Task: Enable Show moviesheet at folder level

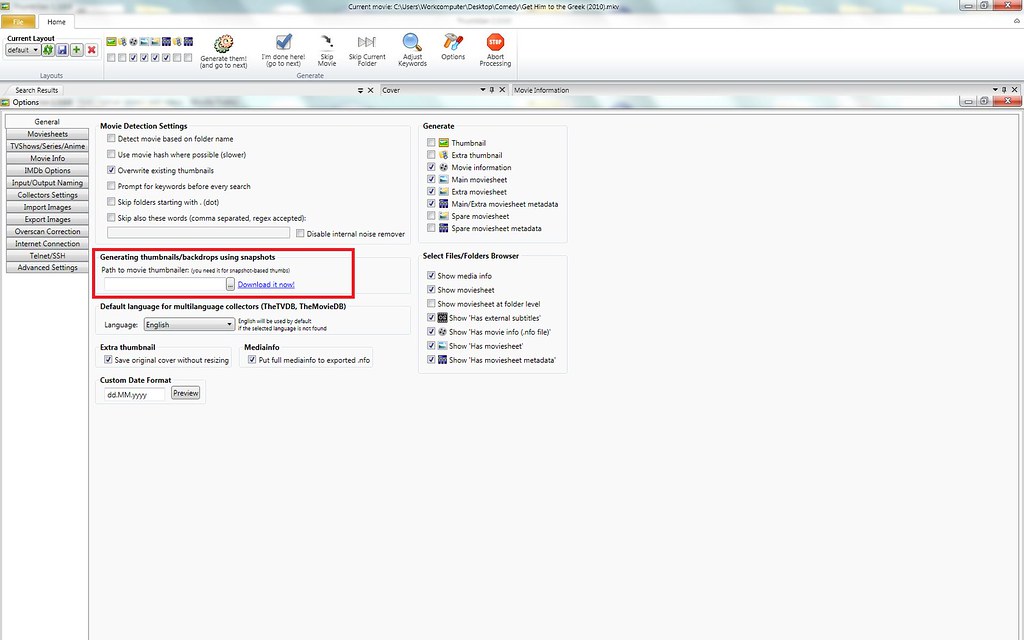Action: click(x=431, y=304)
